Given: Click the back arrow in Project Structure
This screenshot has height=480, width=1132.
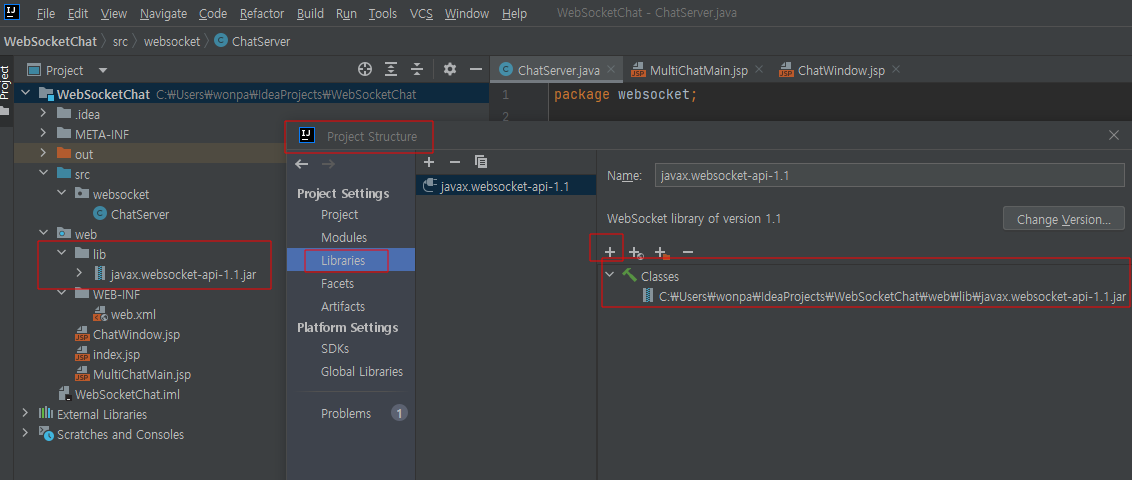Looking at the screenshot, I should [302, 164].
